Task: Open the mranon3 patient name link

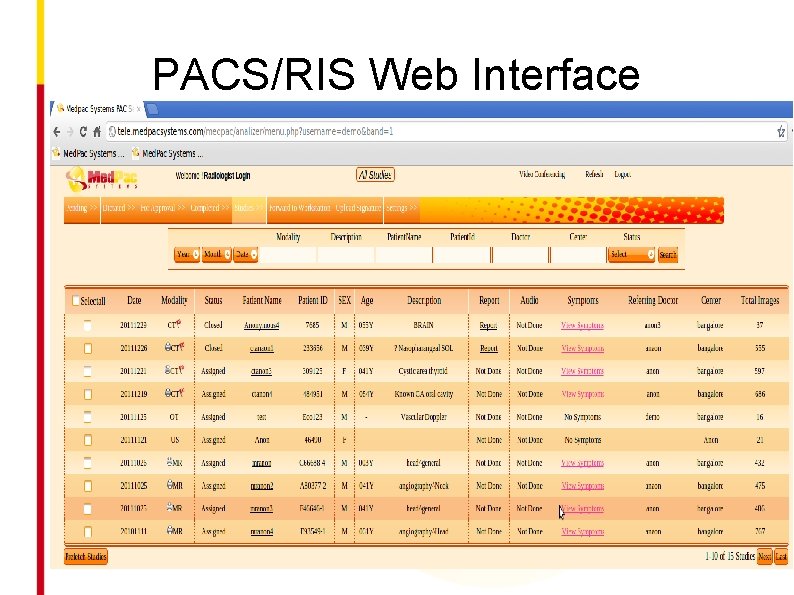Action: pyautogui.click(x=261, y=508)
